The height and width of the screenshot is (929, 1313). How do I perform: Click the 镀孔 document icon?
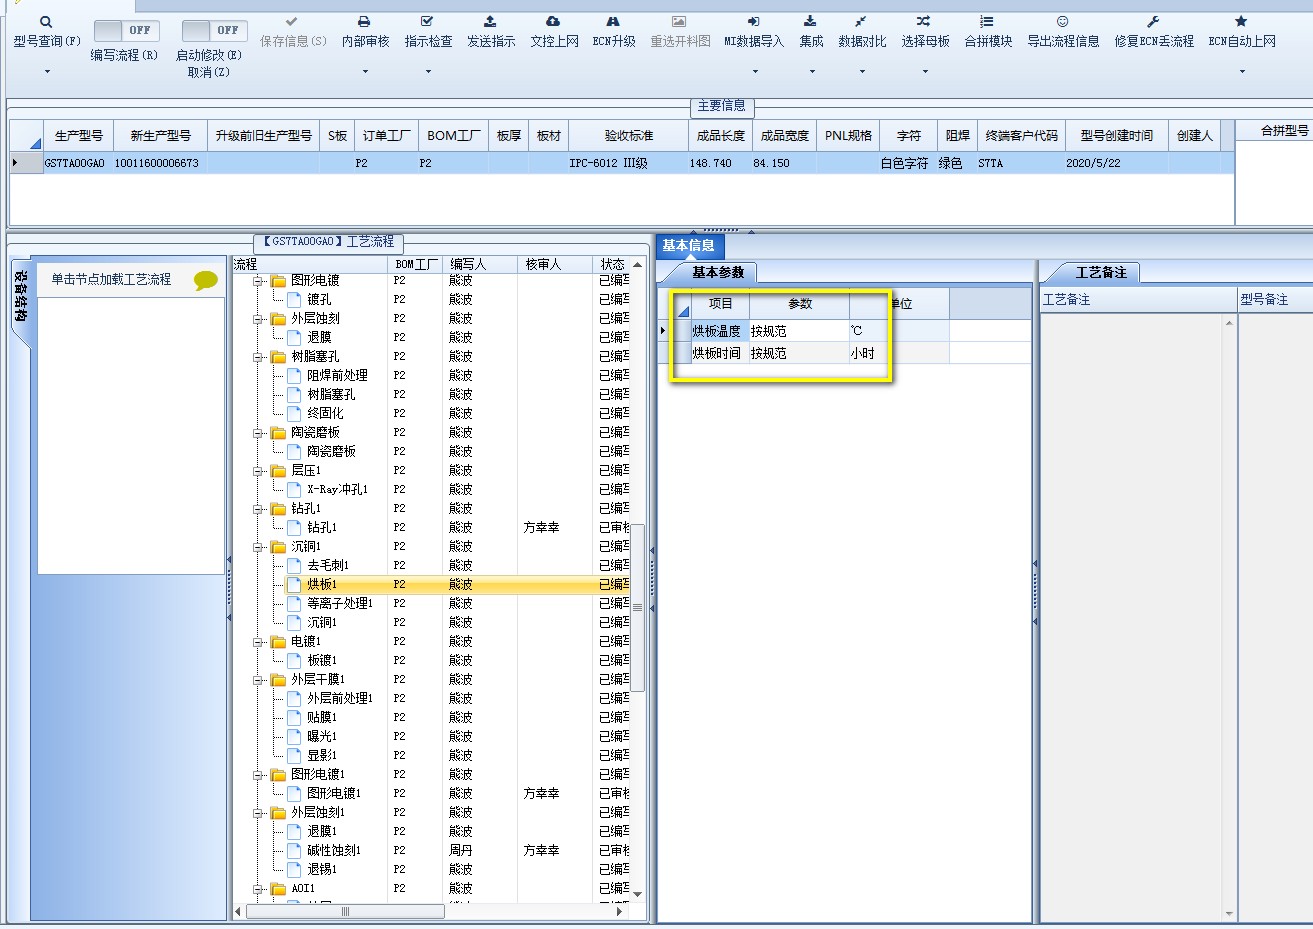(x=294, y=299)
